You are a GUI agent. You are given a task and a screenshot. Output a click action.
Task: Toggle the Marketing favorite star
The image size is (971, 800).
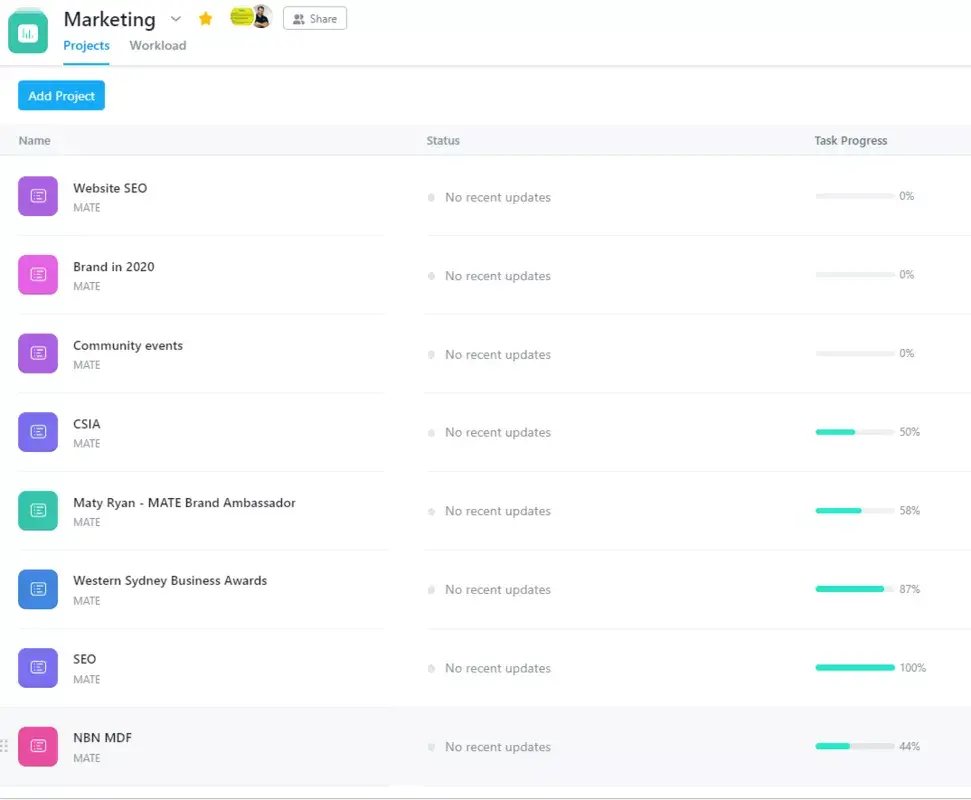click(x=205, y=19)
